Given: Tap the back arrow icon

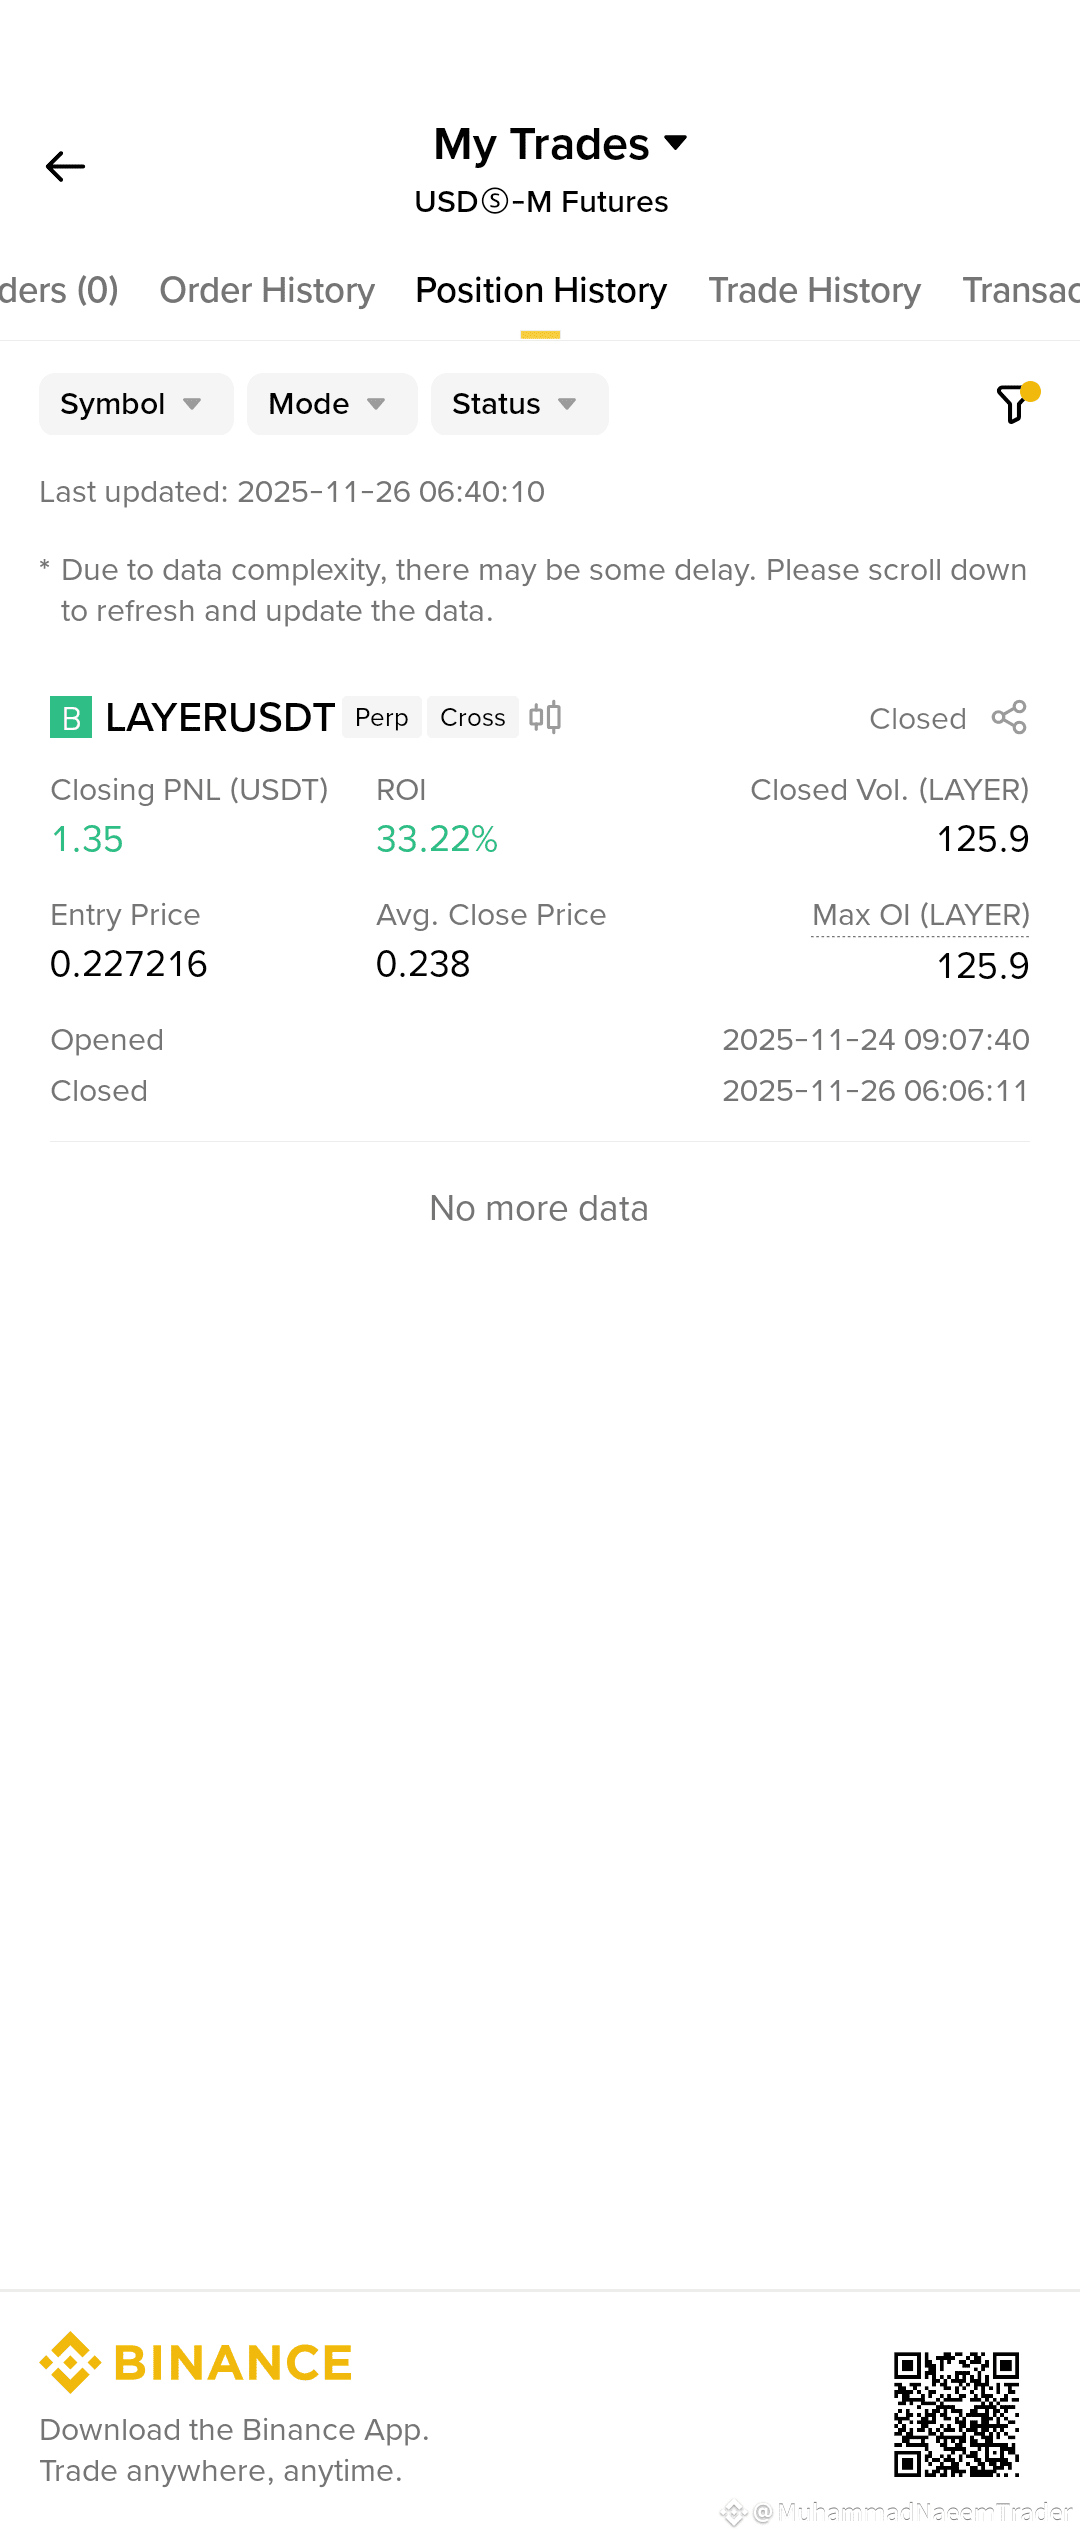Looking at the screenshot, I should point(65,166).
